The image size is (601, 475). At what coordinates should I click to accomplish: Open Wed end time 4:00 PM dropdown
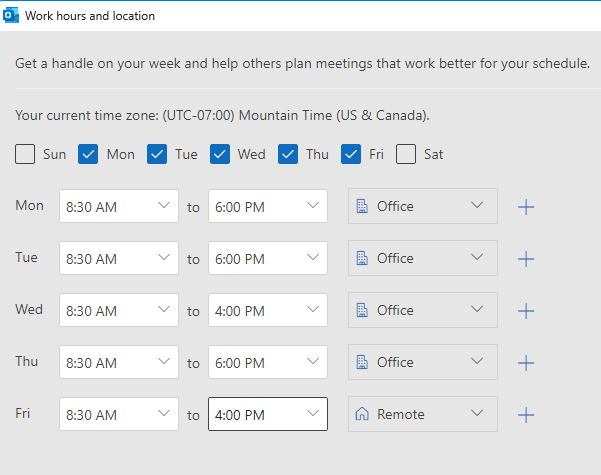pyautogui.click(x=268, y=310)
